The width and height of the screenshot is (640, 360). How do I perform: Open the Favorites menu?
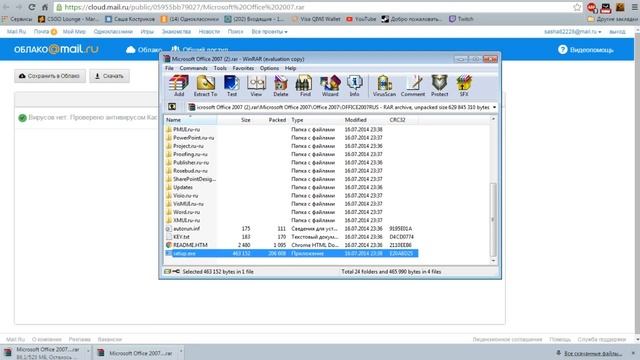pos(243,68)
